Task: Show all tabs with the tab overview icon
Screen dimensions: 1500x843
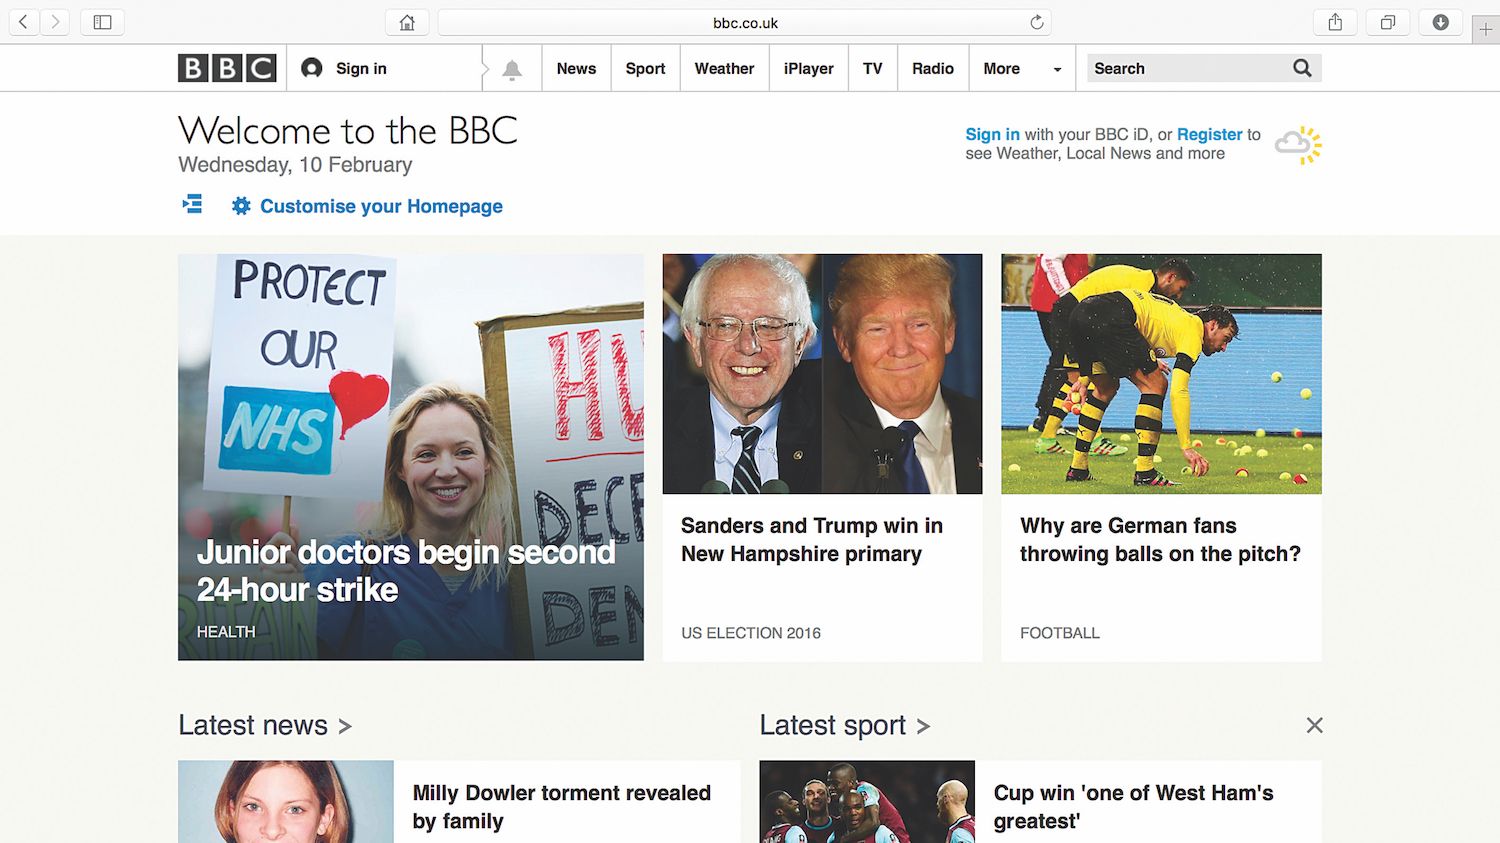Action: coord(1388,21)
